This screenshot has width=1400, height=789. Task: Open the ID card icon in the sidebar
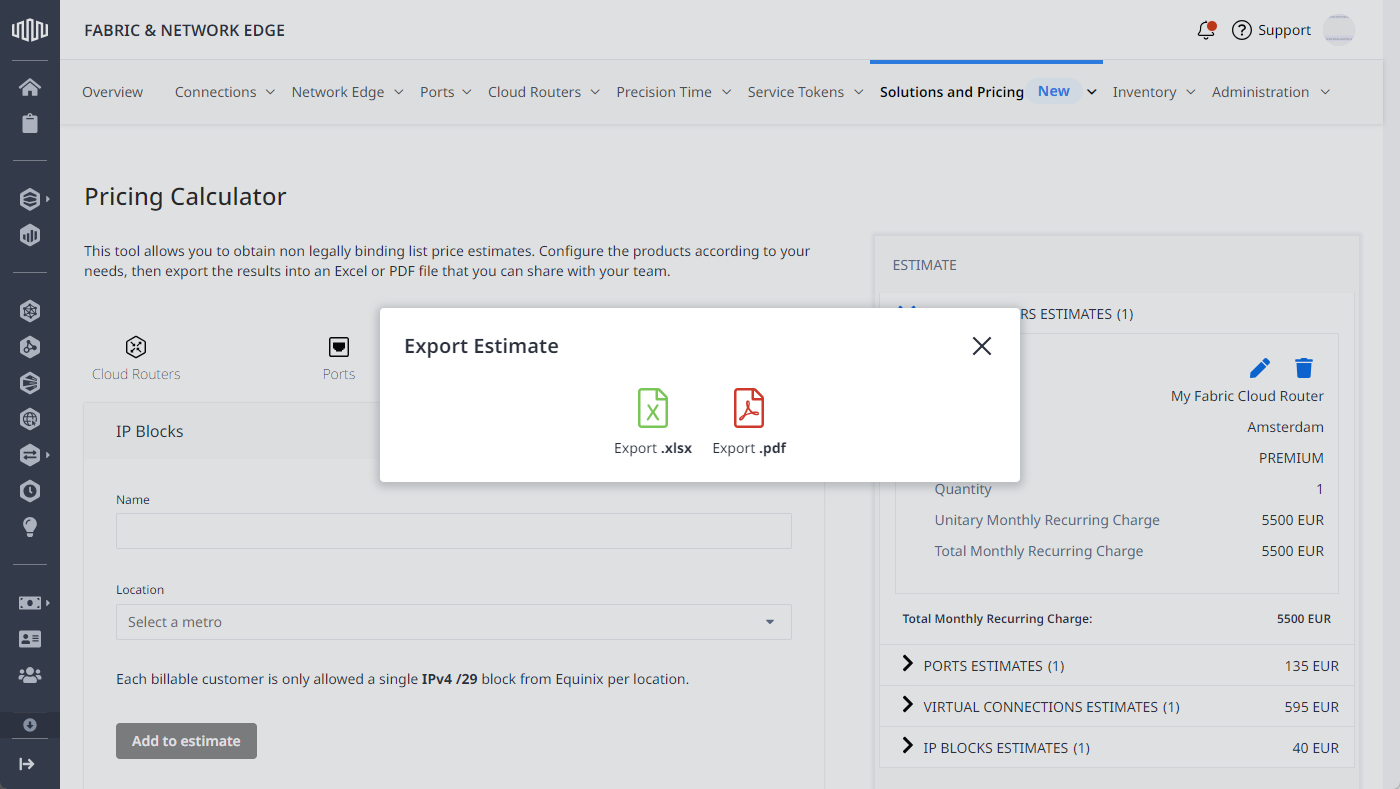click(30, 639)
